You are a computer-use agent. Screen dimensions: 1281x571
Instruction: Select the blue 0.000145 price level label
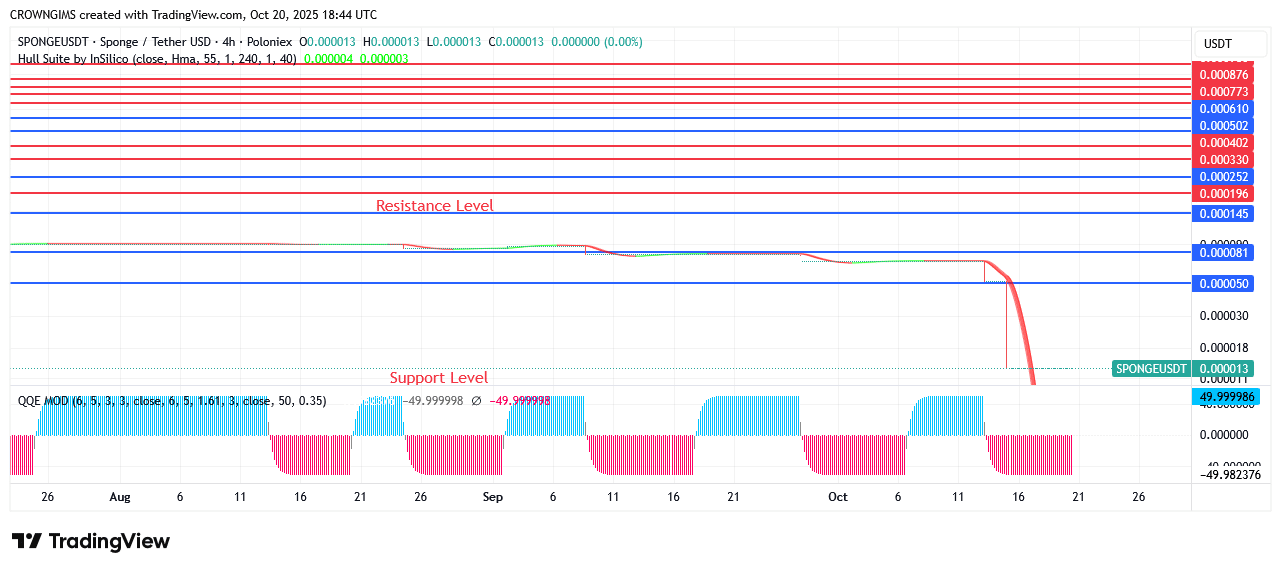pos(1224,214)
